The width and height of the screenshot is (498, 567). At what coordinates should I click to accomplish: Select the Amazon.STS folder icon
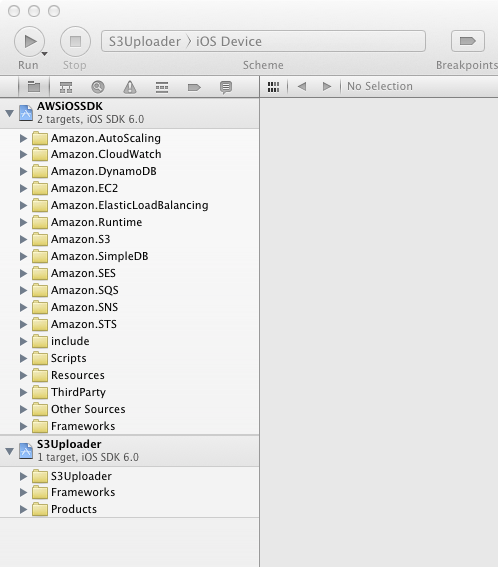click(40, 324)
